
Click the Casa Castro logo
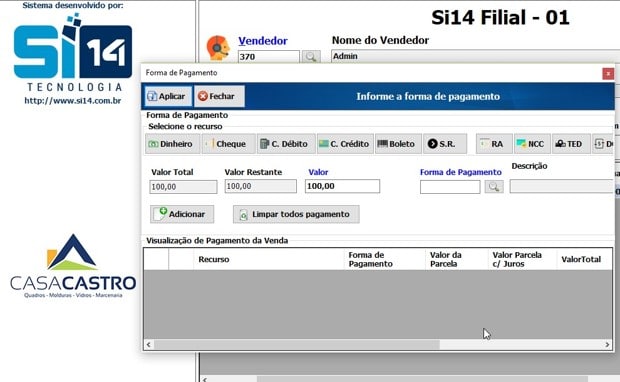[x=73, y=266]
